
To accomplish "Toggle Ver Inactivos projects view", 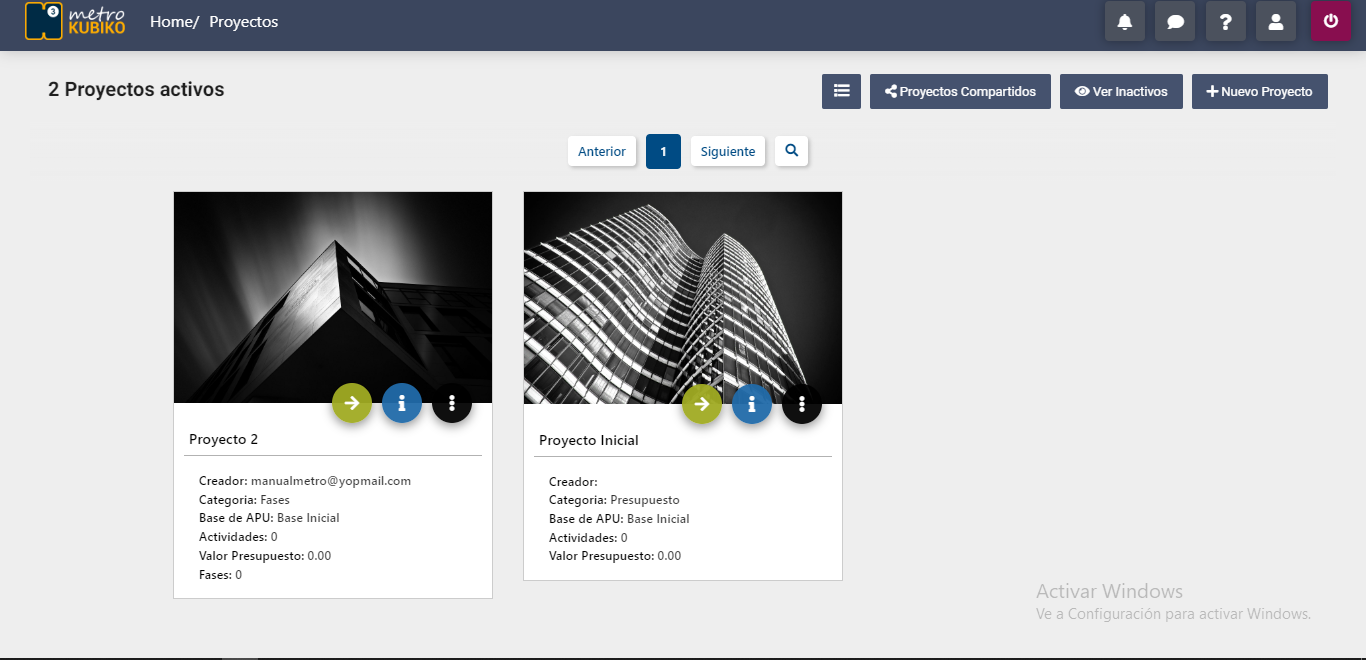I will pos(1121,91).
